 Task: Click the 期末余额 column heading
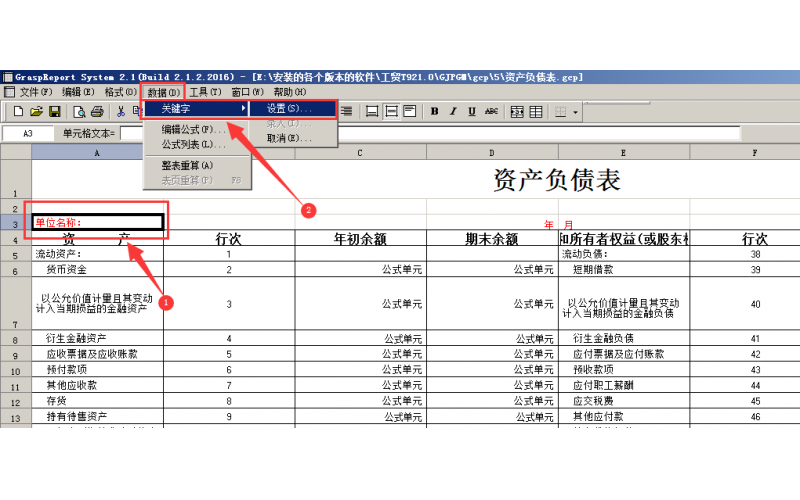point(492,238)
